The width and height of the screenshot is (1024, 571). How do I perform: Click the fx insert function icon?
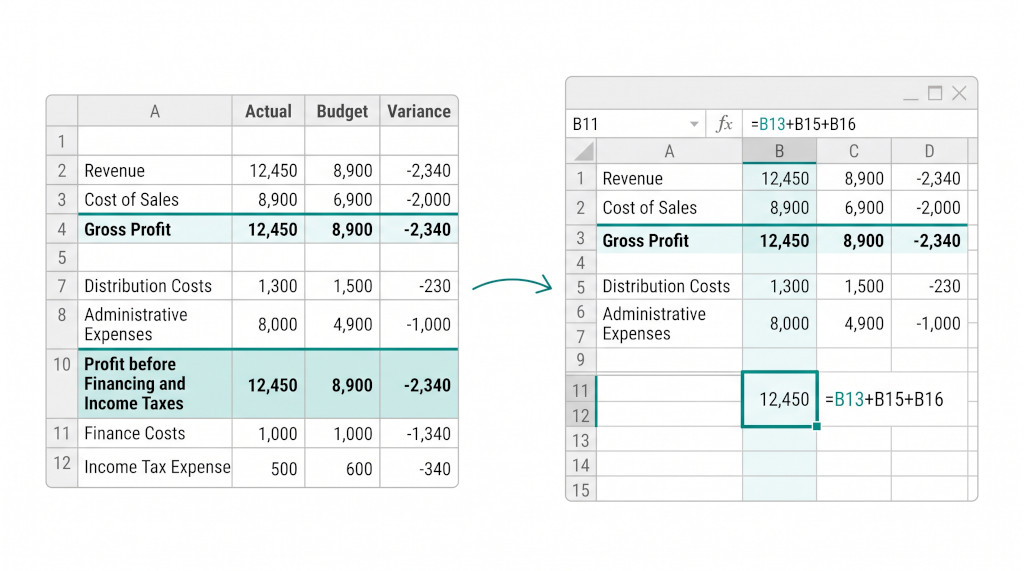click(724, 123)
